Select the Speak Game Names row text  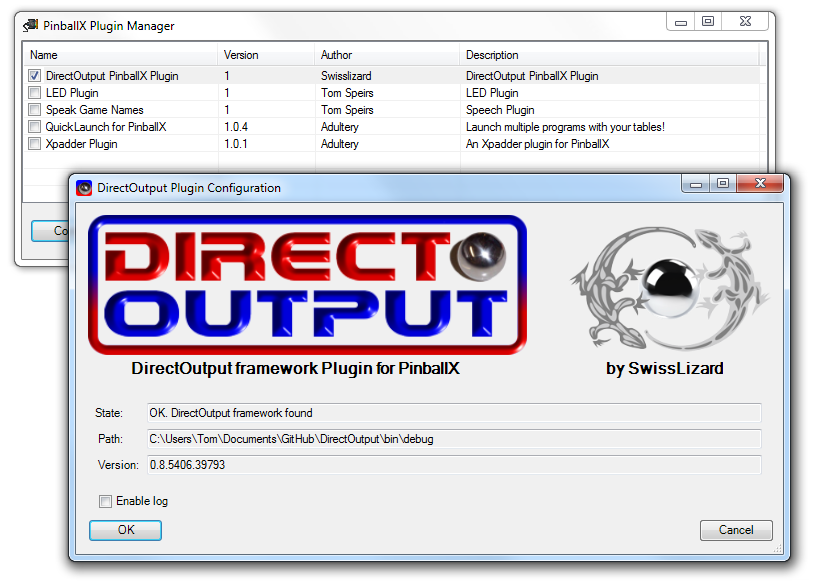(x=94, y=110)
